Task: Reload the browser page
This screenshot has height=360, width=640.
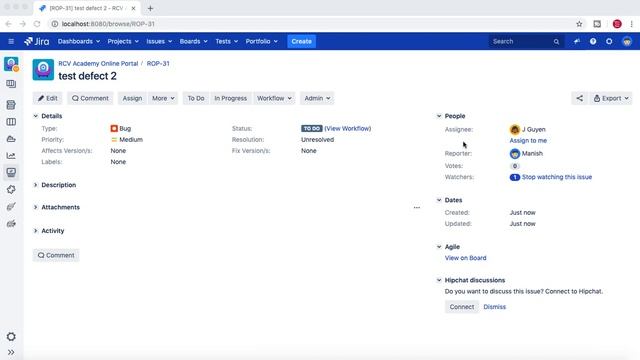Action: pos(37,24)
